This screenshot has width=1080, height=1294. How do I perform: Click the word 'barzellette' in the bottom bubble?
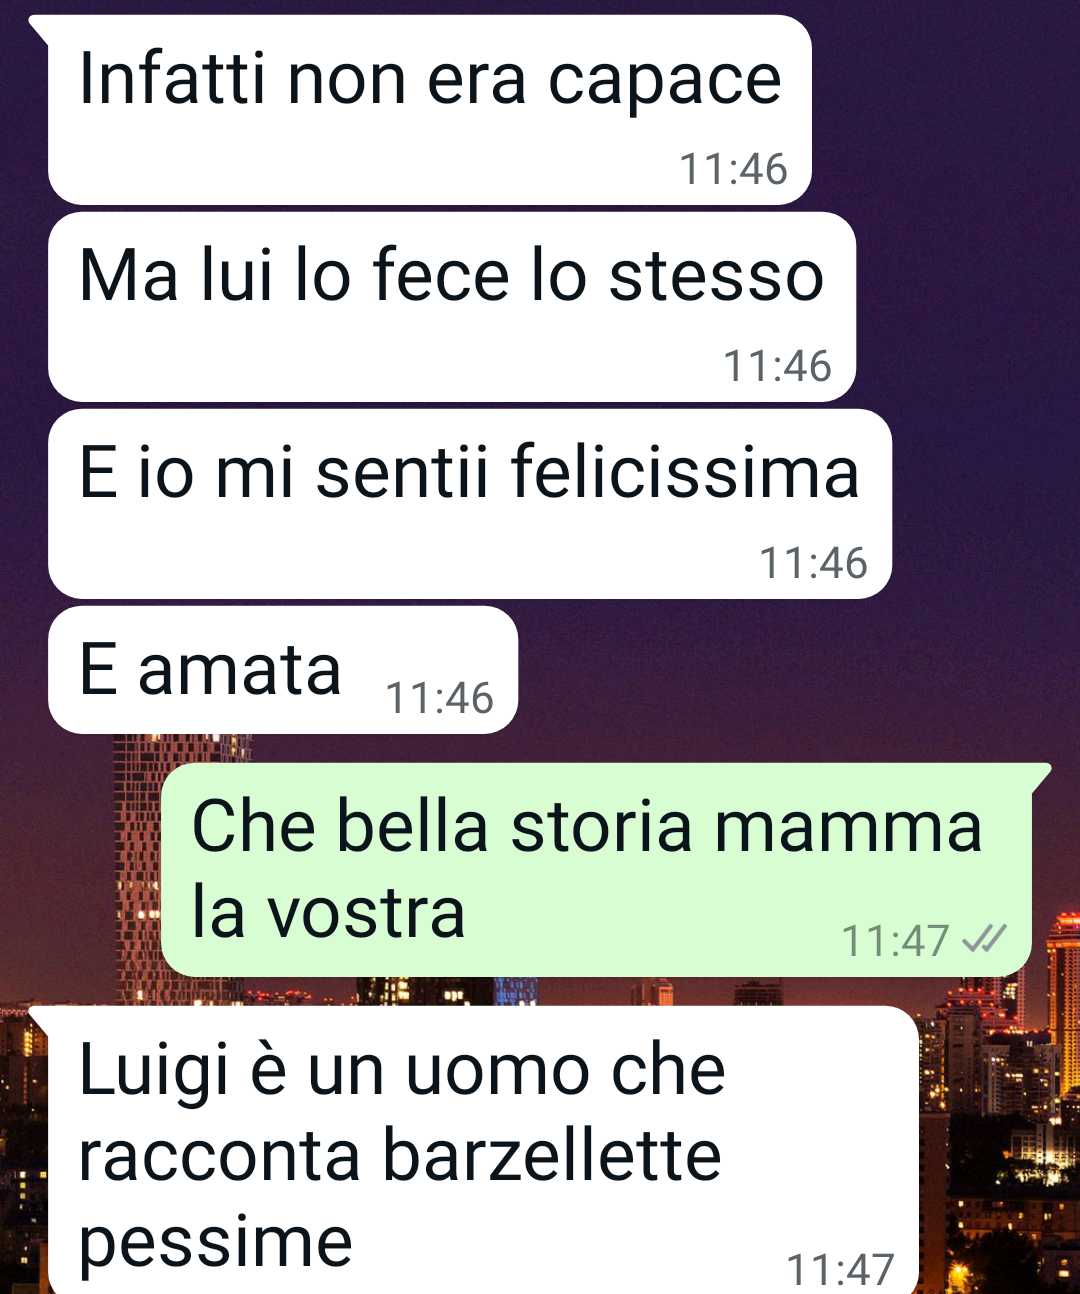[552, 1156]
